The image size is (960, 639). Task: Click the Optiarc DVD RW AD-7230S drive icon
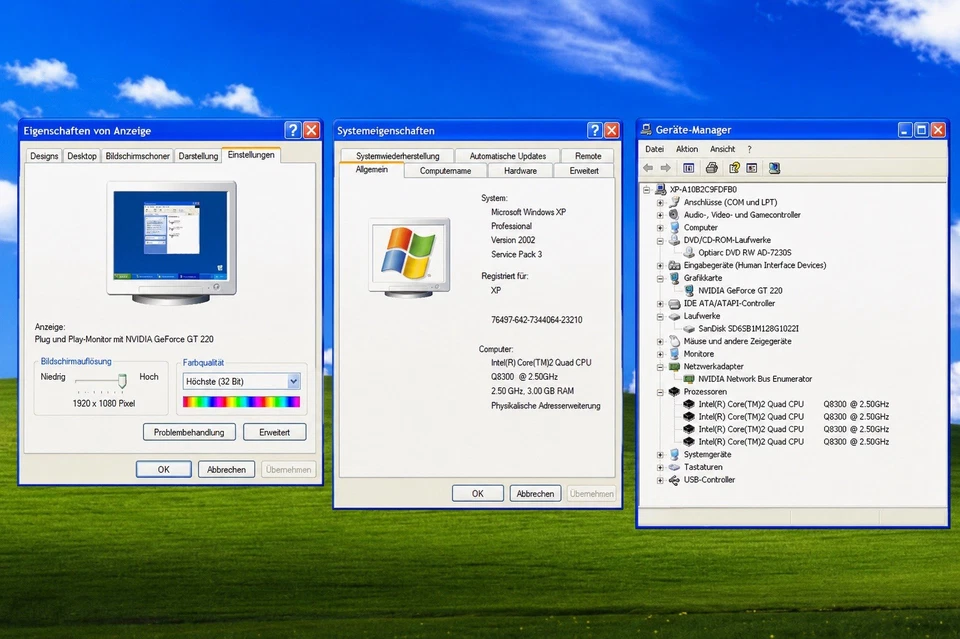tap(689, 252)
